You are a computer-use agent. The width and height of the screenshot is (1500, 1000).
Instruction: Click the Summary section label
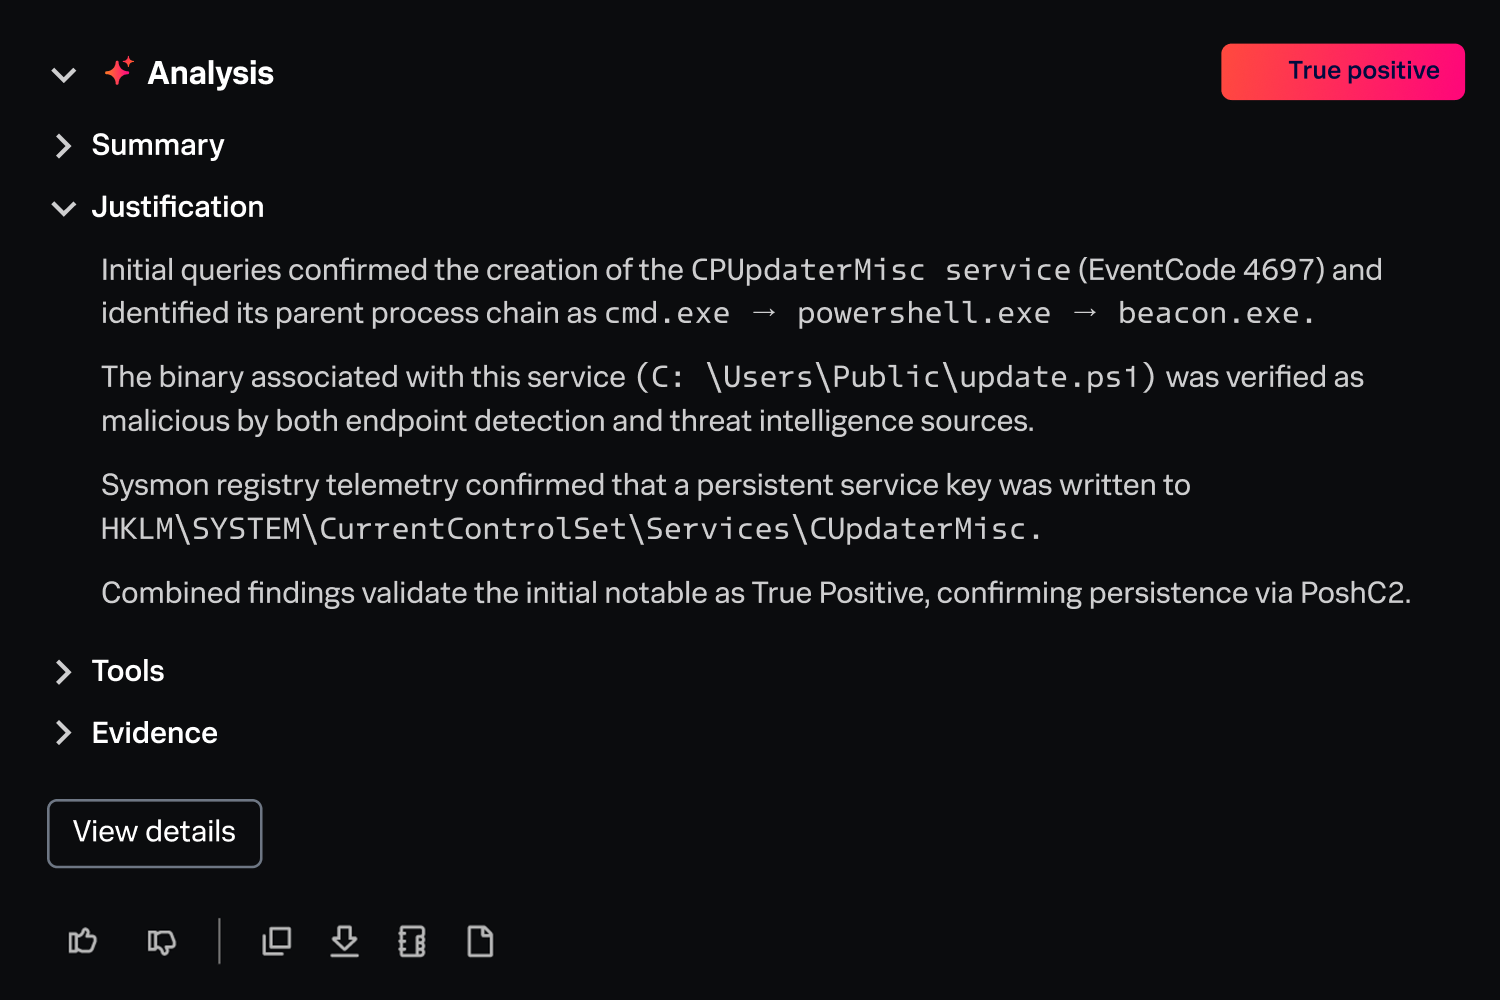(158, 145)
